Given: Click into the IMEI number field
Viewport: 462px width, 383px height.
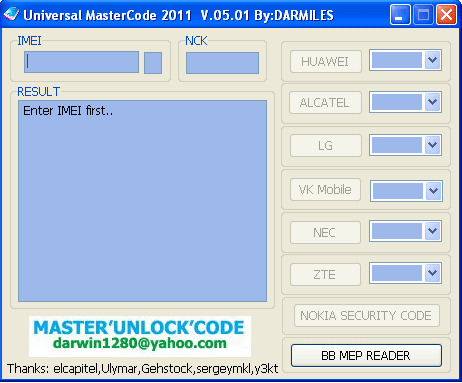Looking at the screenshot, I should click(x=81, y=62).
